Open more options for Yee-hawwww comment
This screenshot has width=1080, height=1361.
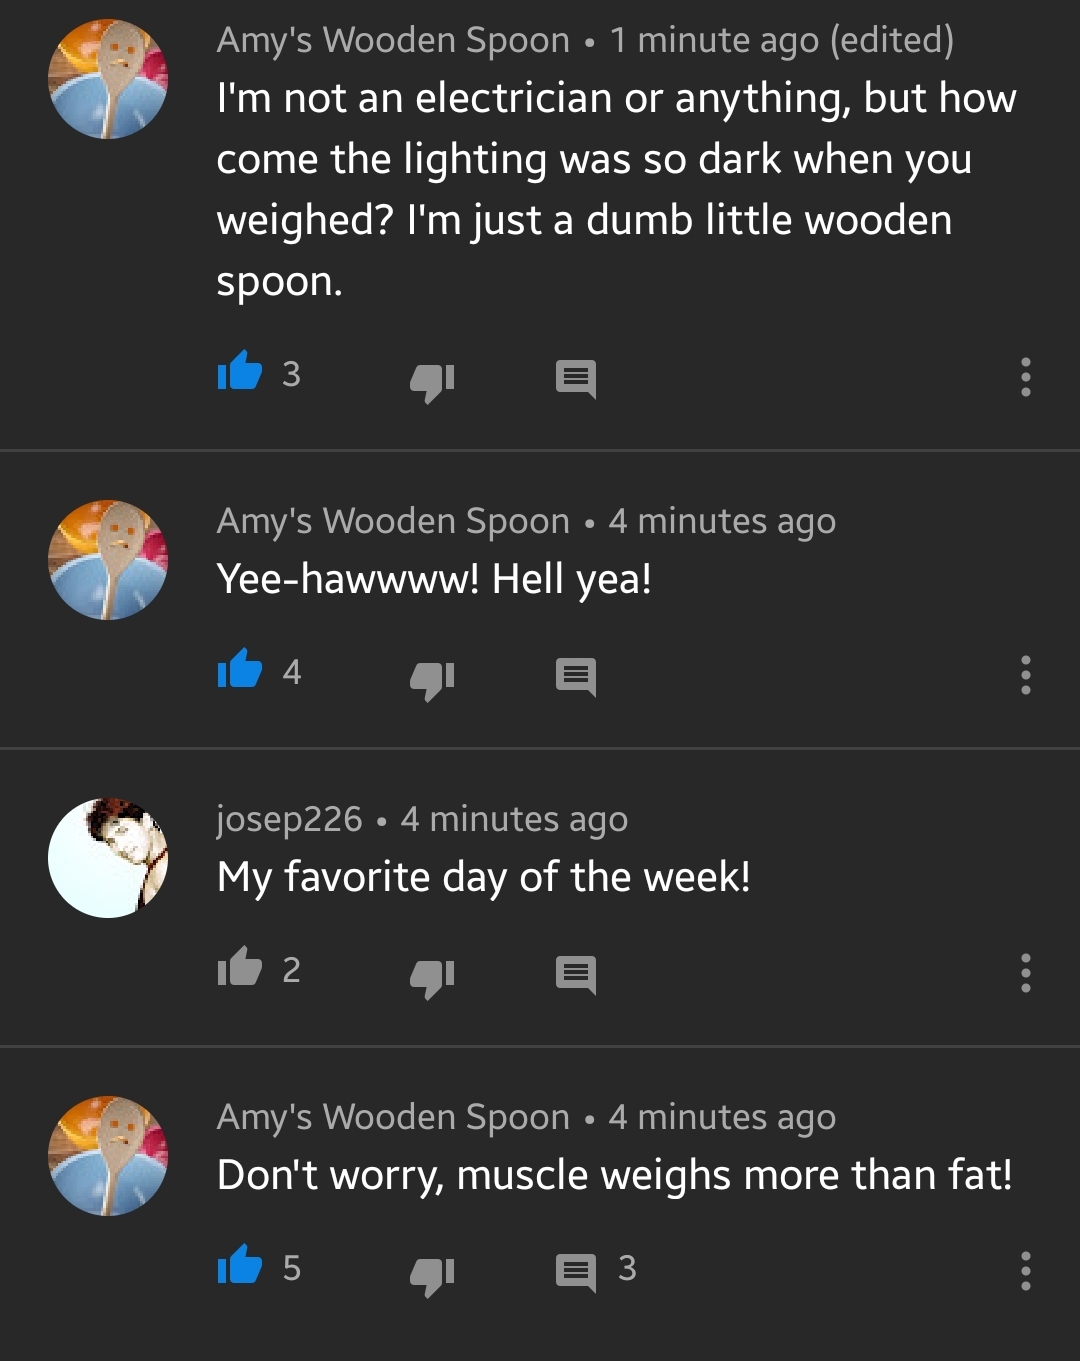pyautogui.click(x=1025, y=676)
